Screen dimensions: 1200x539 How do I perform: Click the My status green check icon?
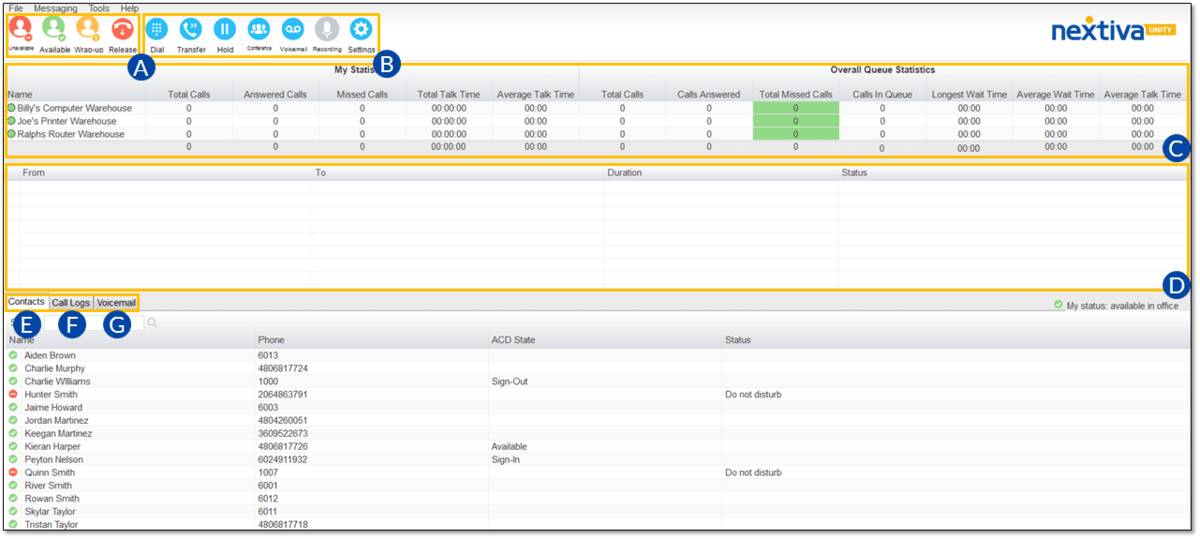pyautogui.click(x=1058, y=305)
